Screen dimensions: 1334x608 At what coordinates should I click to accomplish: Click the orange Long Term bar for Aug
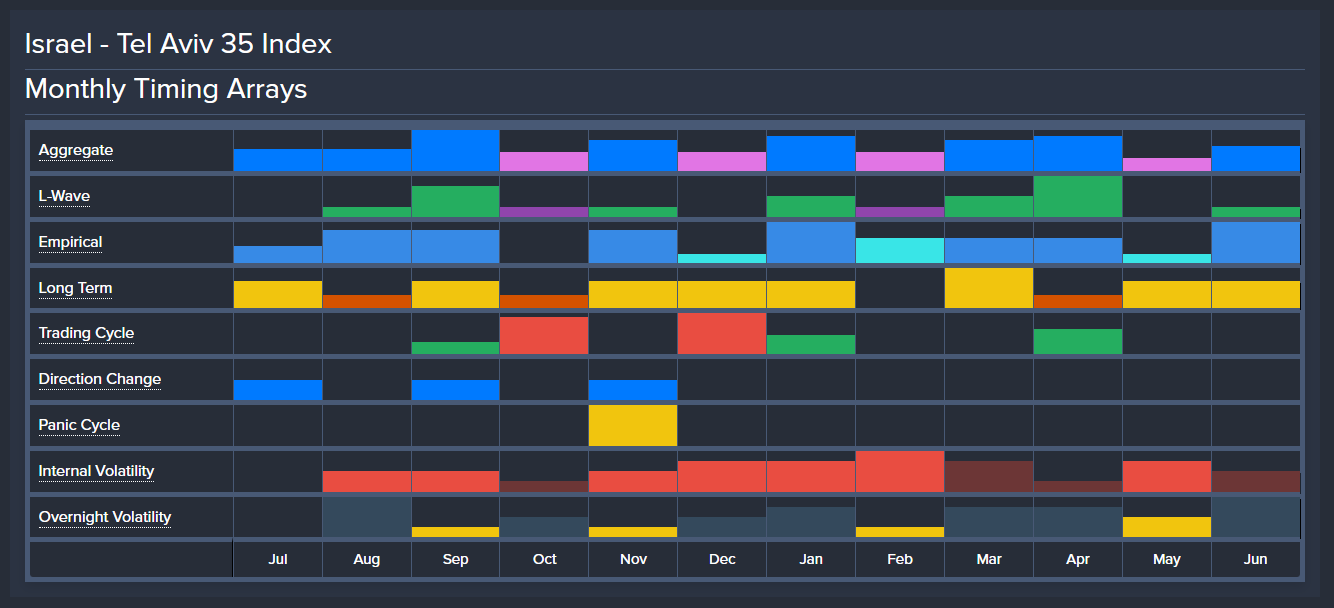367,302
